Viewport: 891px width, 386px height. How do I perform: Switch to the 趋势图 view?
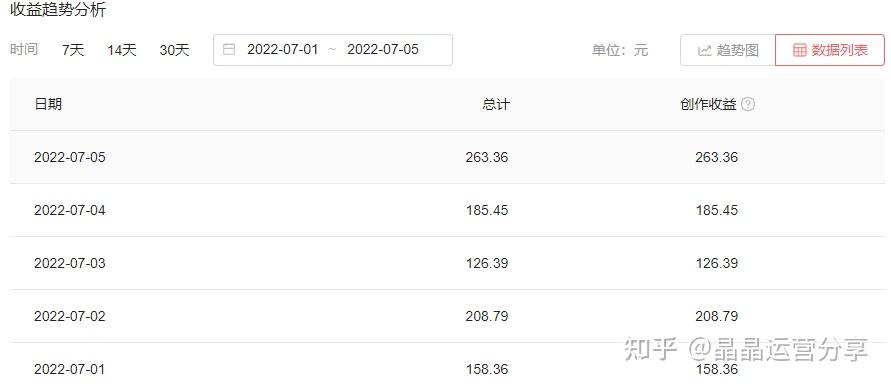(x=728, y=50)
